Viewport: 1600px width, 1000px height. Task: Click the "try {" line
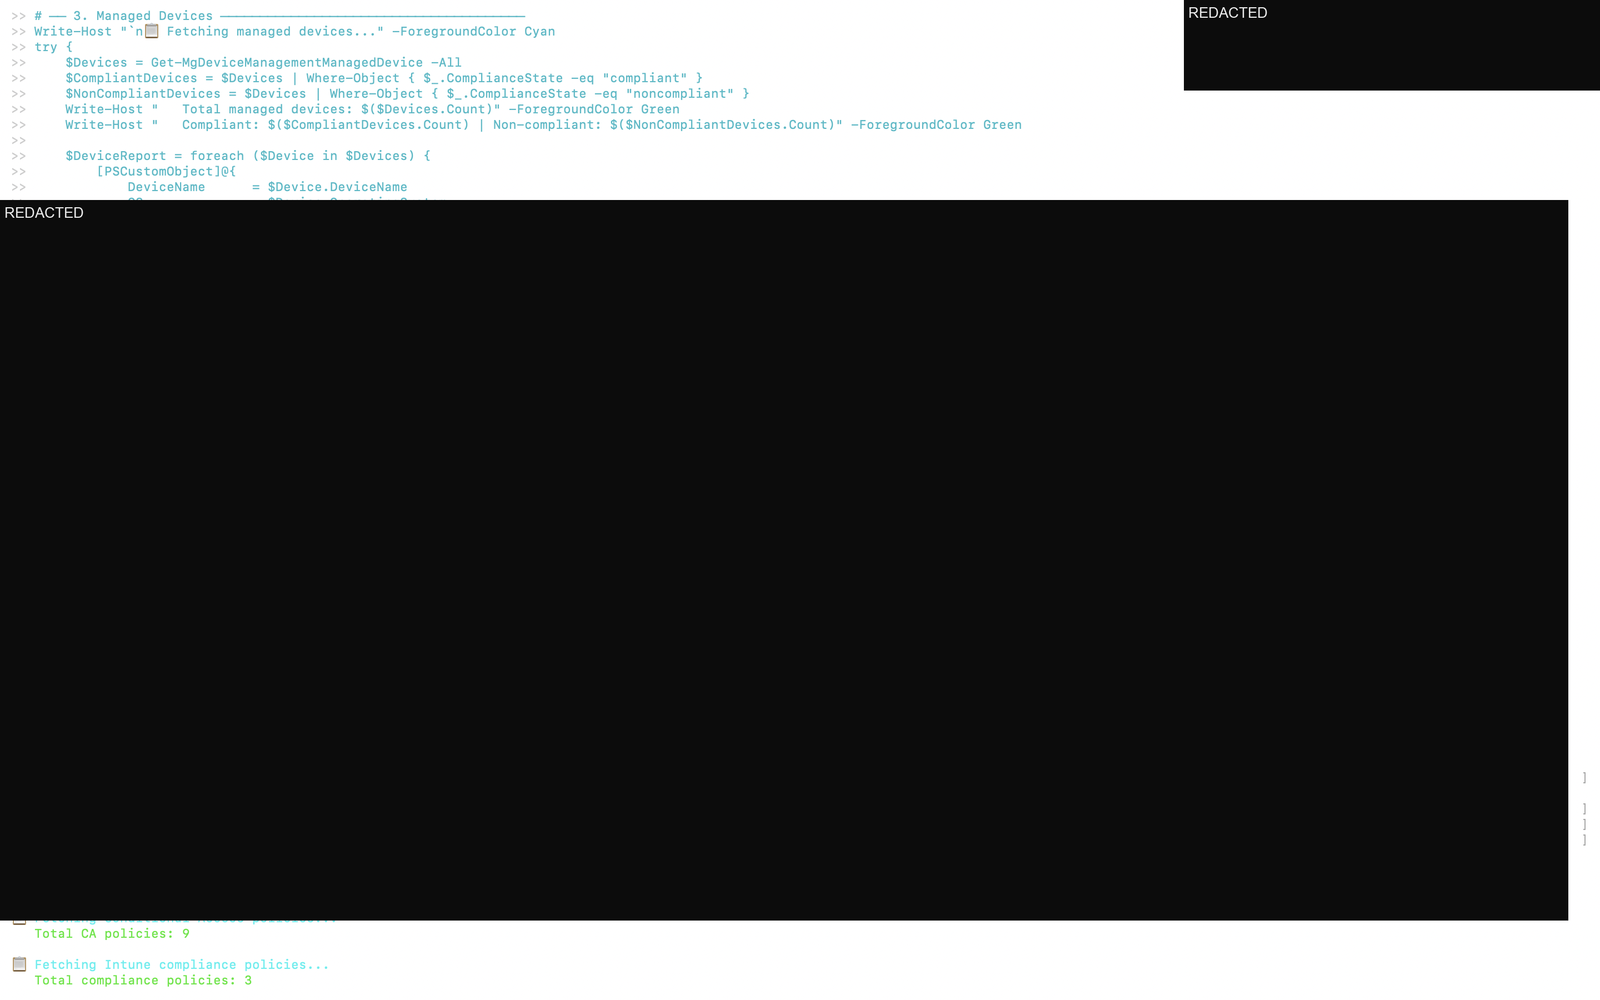pyautogui.click(x=53, y=47)
